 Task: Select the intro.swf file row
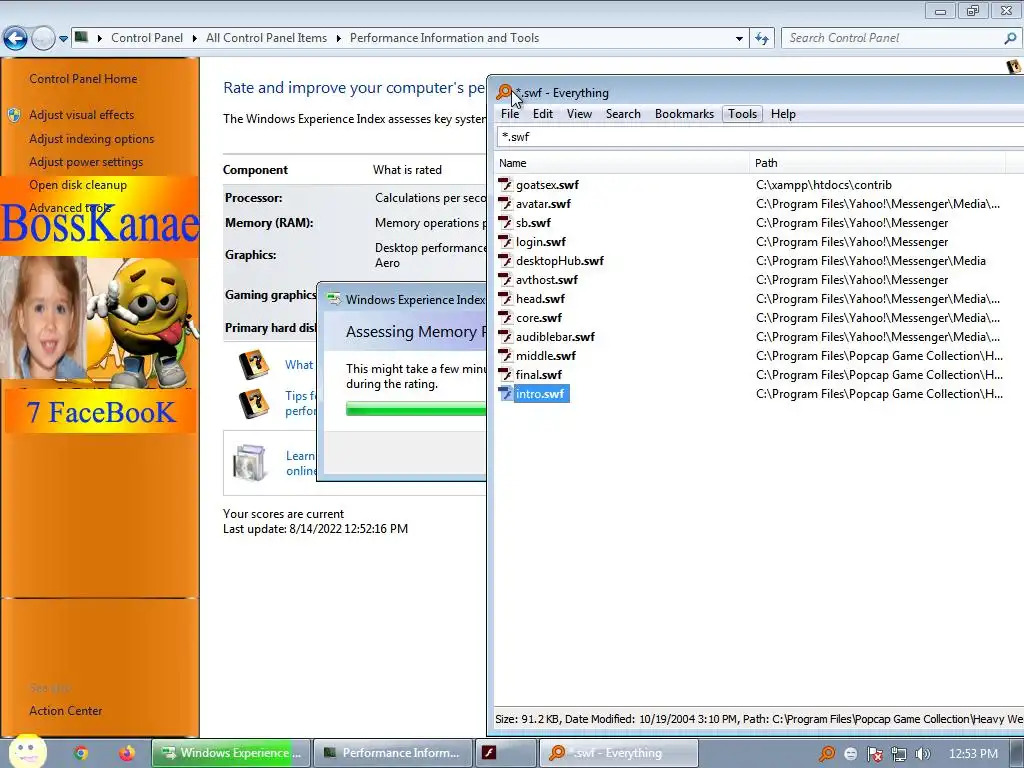pos(758,394)
